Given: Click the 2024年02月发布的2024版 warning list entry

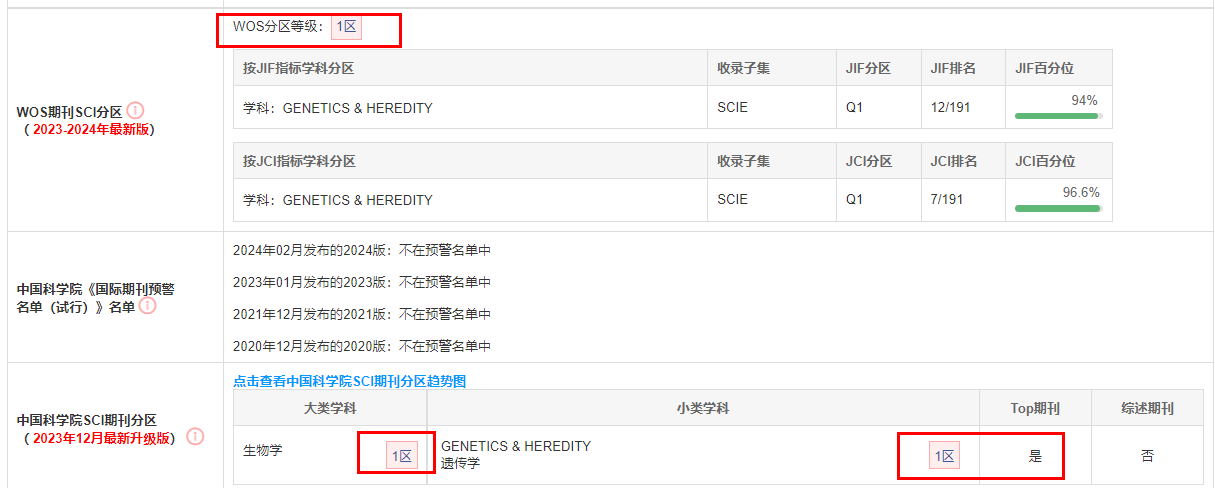Looking at the screenshot, I should [362, 250].
